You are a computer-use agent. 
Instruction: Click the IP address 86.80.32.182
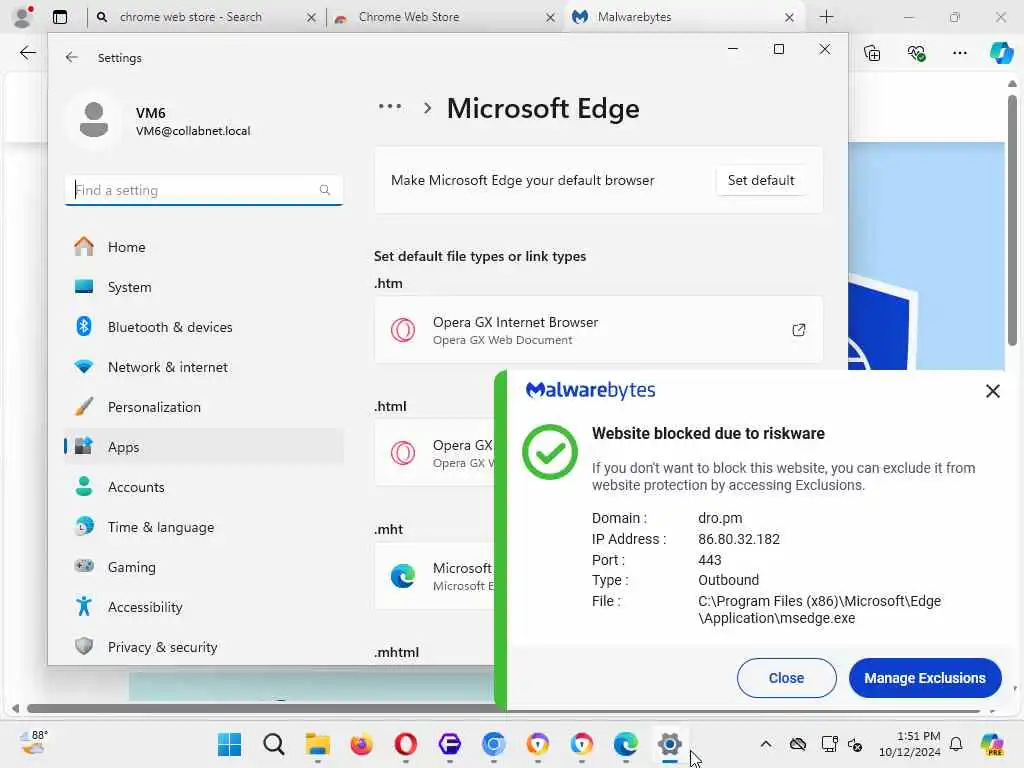click(x=739, y=539)
